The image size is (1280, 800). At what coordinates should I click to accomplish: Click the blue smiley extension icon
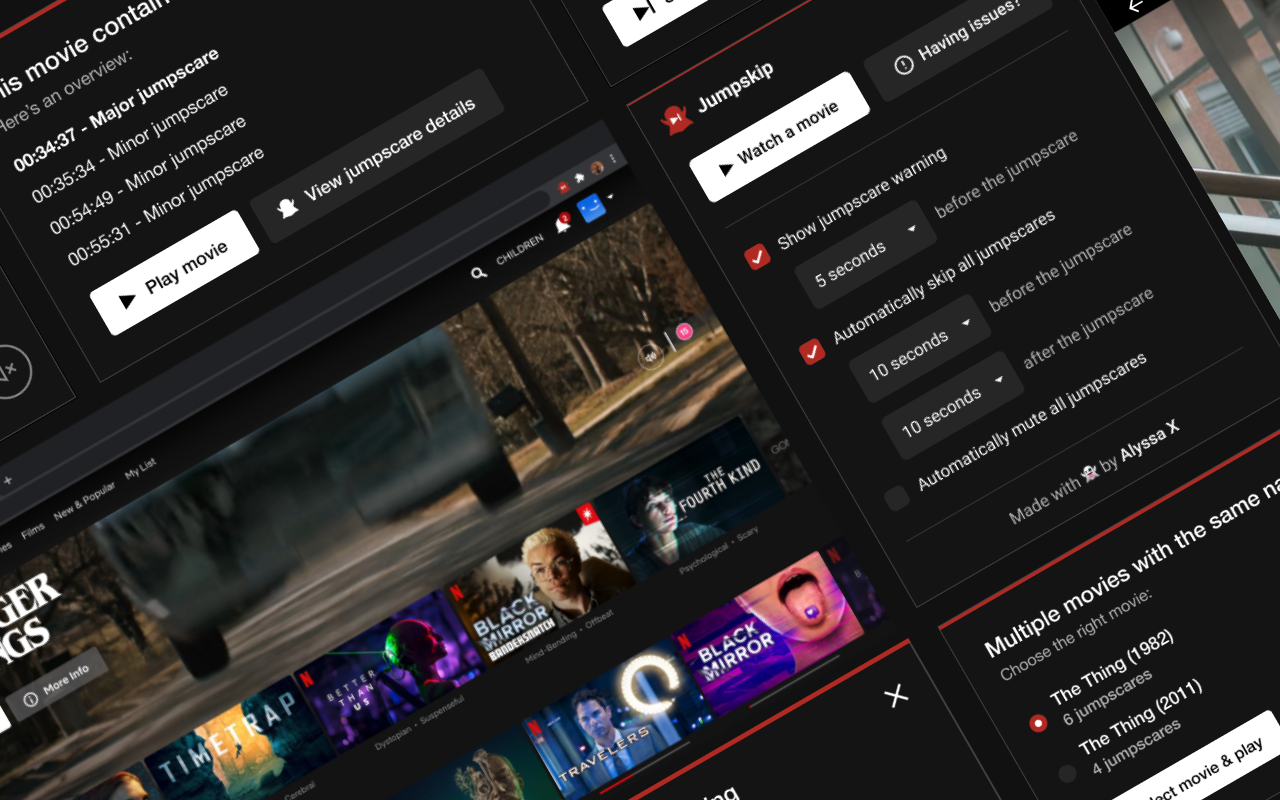point(590,205)
